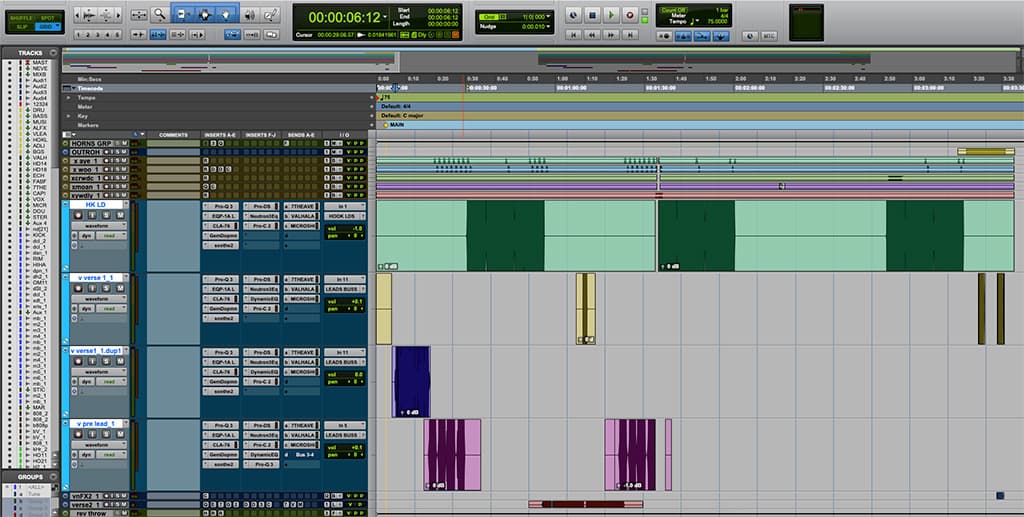Open HK LD output selector HOOK LDS
The height and width of the screenshot is (517, 1024).
(x=345, y=216)
